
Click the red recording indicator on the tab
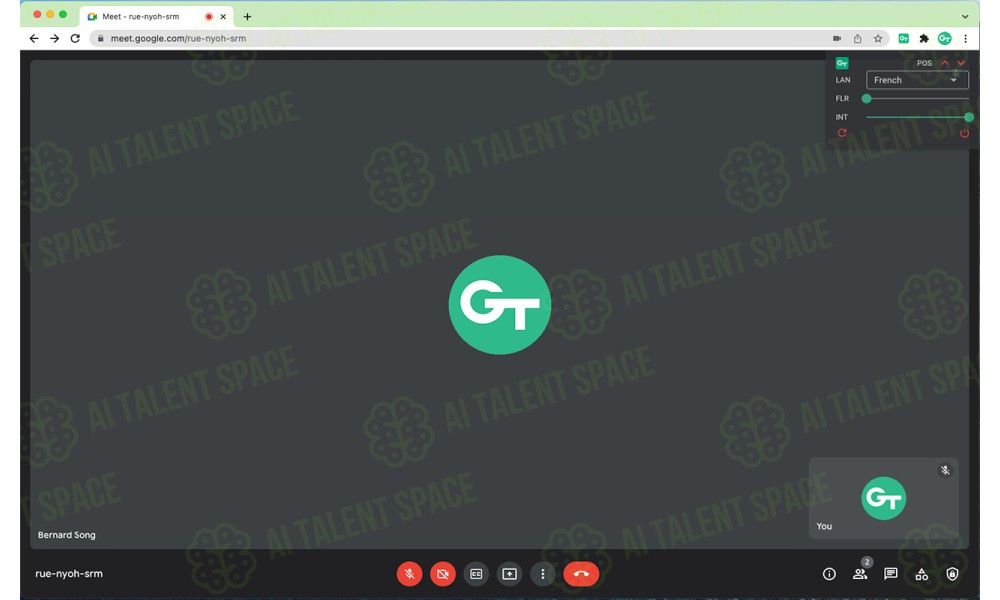click(209, 17)
